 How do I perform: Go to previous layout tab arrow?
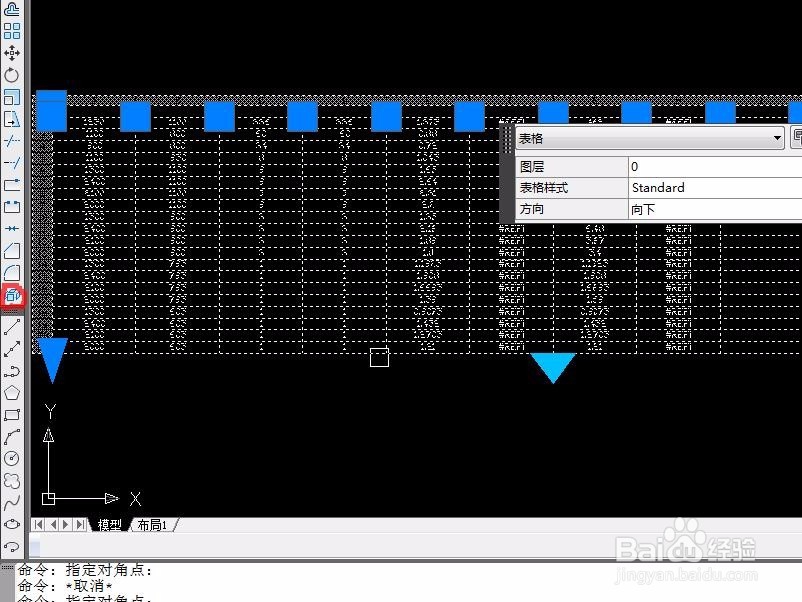coord(53,525)
